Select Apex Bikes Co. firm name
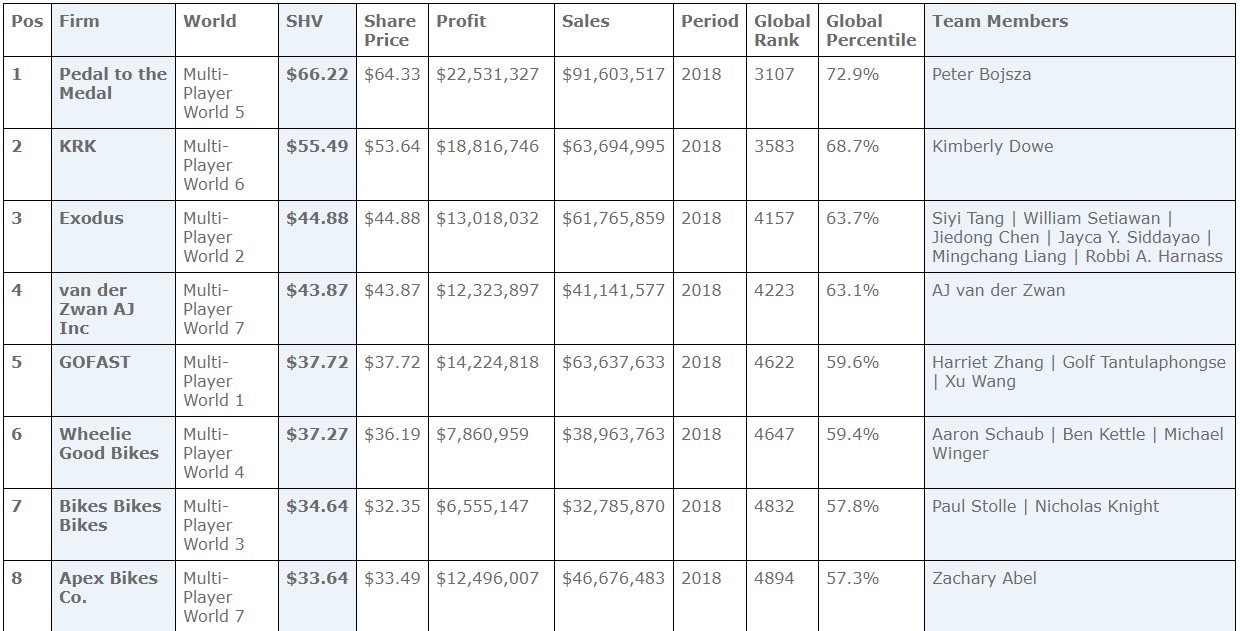The image size is (1240, 631). tap(108, 587)
